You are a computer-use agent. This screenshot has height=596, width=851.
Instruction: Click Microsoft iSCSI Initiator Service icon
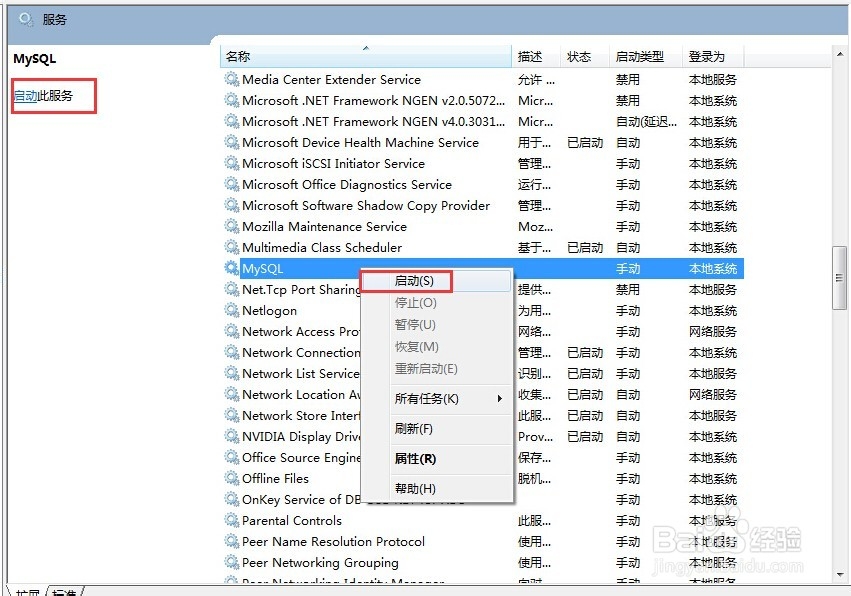click(232, 163)
